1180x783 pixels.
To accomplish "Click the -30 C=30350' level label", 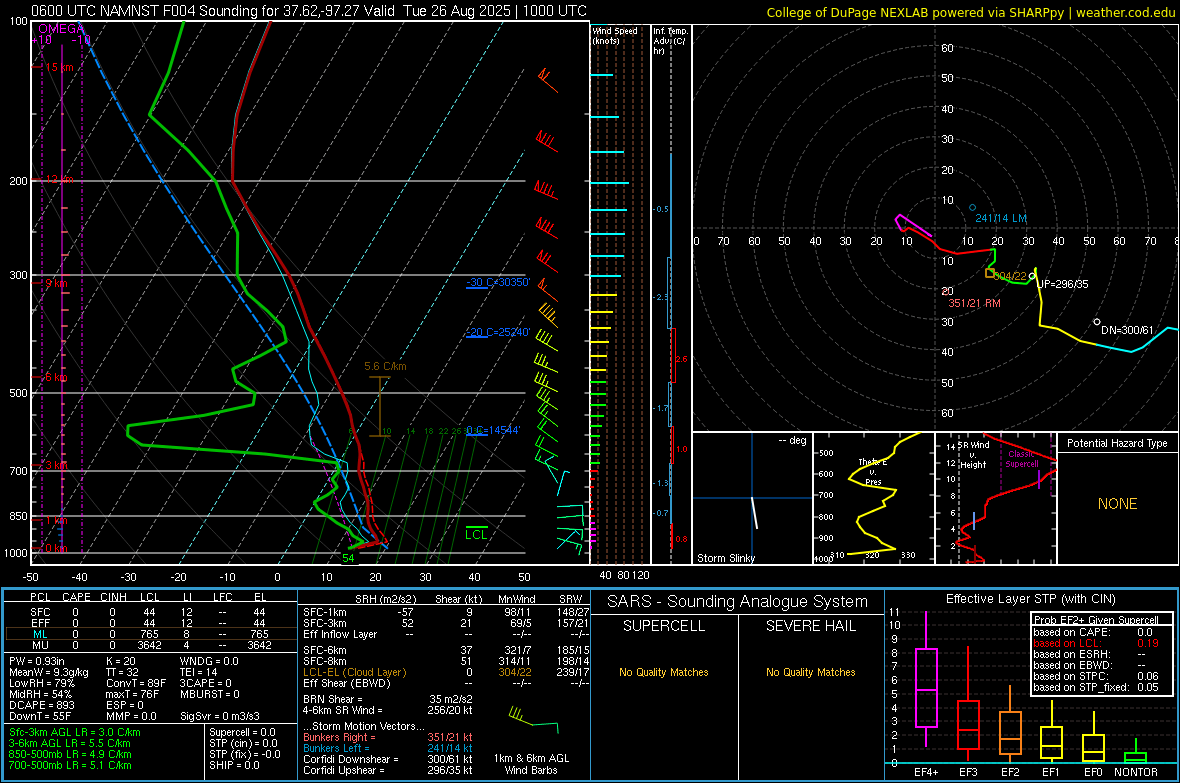I will click(x=498, y=282).
